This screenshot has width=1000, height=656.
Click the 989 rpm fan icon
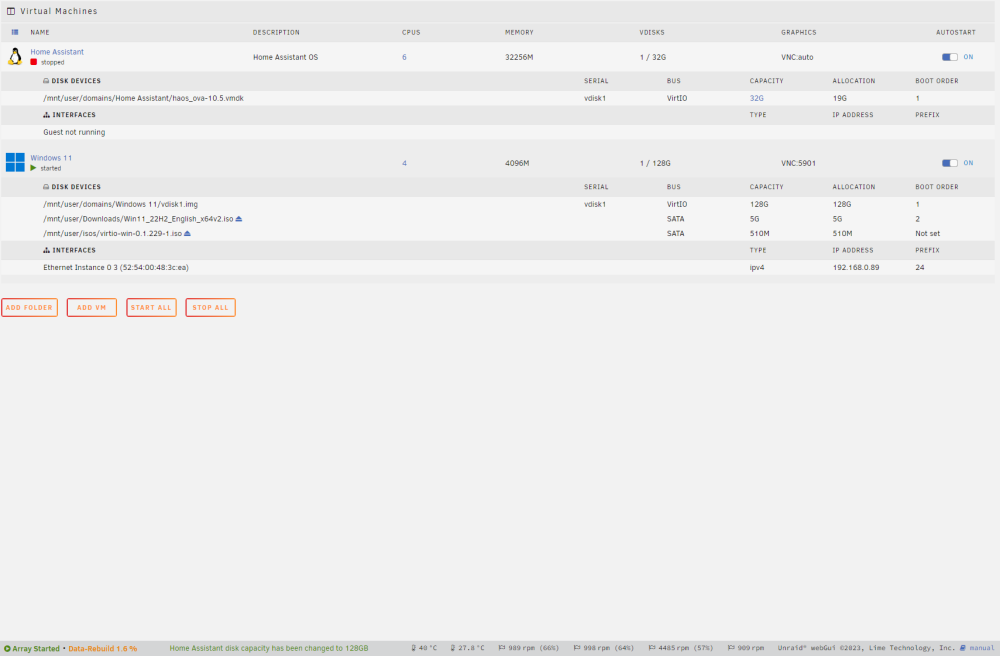click(502, 648)
